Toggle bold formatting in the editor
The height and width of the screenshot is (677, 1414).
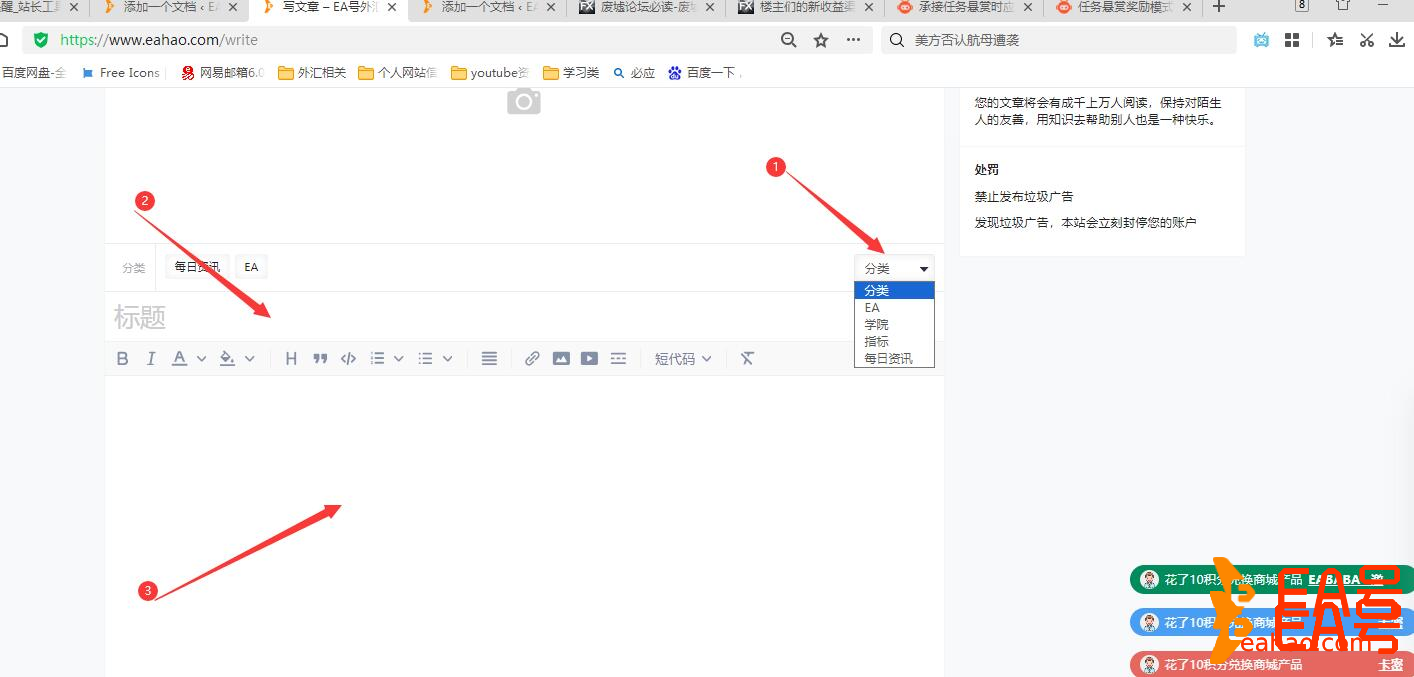(122, 358)
